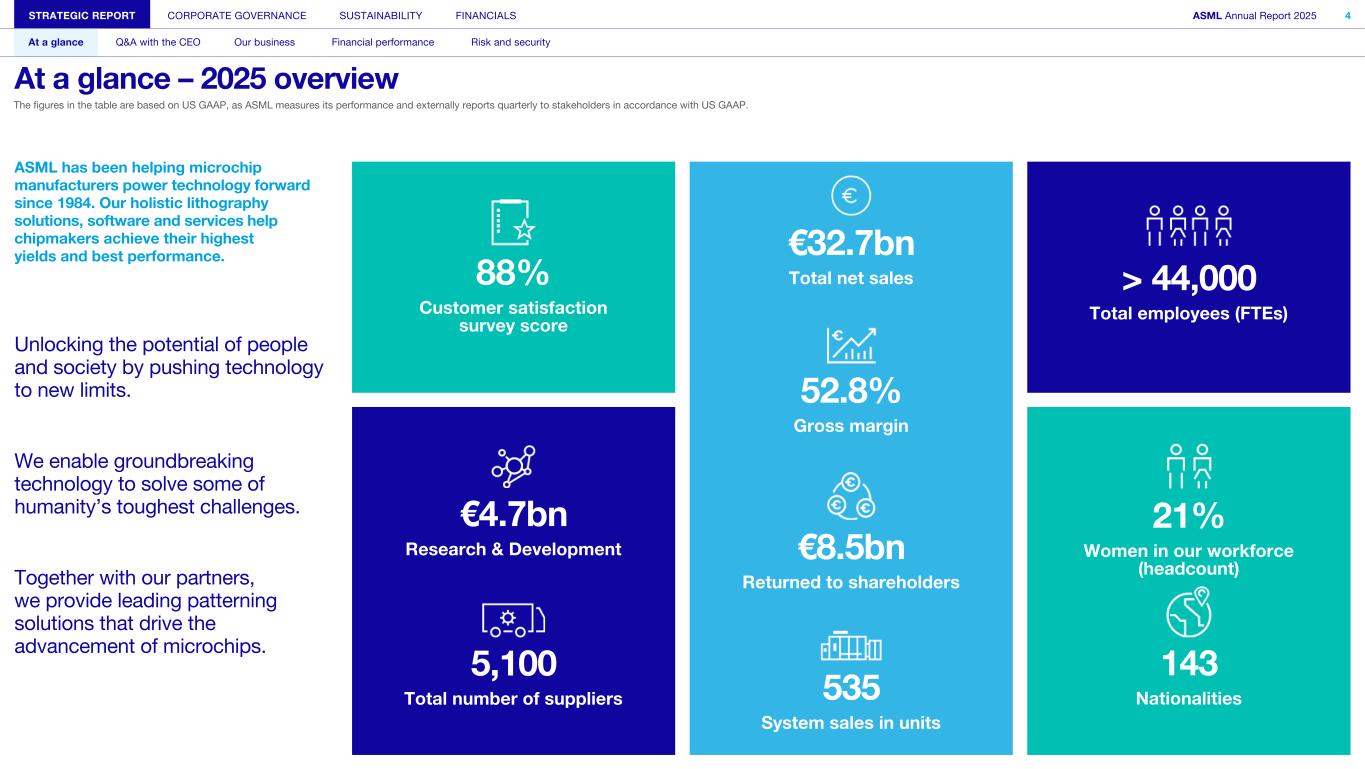1365x769 pixels.
Task: Switch to the Sustainability section tab
Action: point(381,15)
